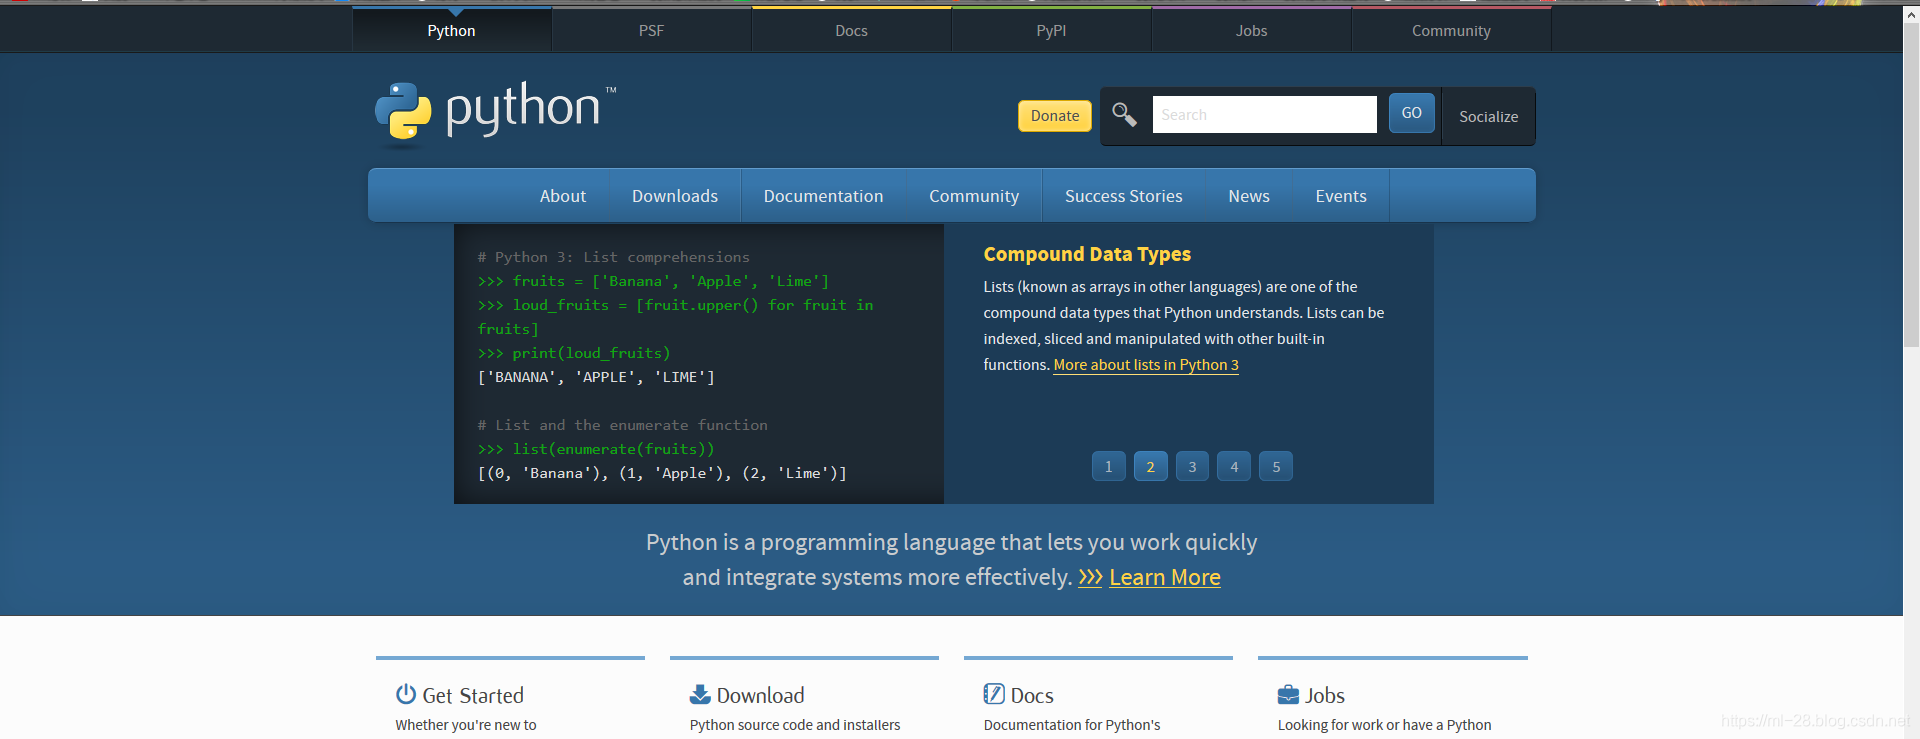Click the 'Documentation for Python's' text
The width and height of the screenshot is (1920, 739).
point(1072,725)
